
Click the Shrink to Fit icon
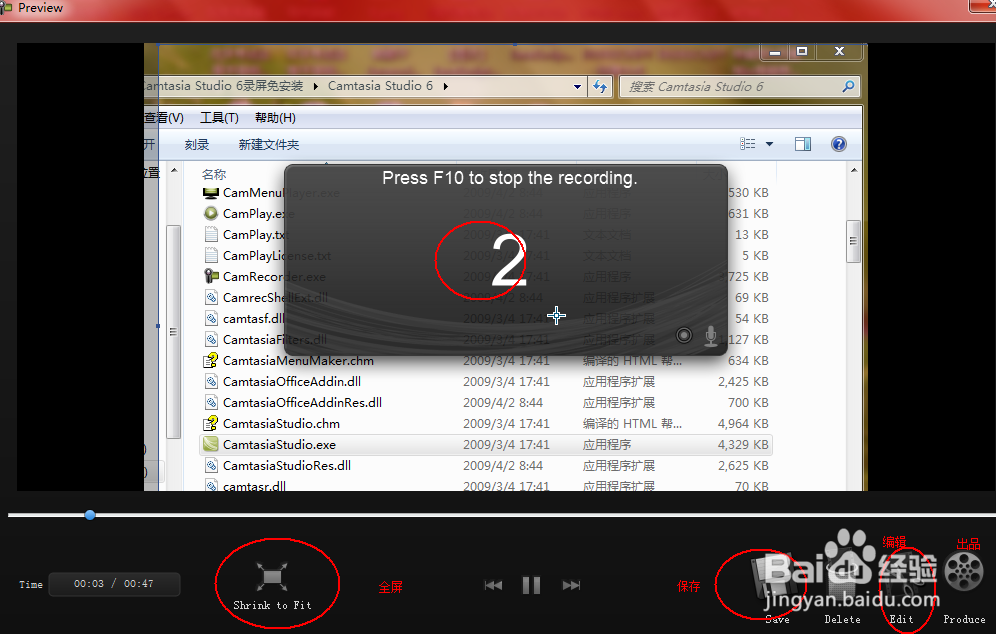point(272,577)
